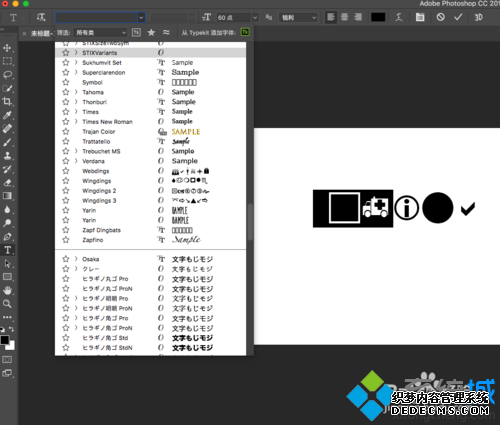Choose the Webdings font
The image size is (500, 425).
pyautogui.click(x=150, y=171)
